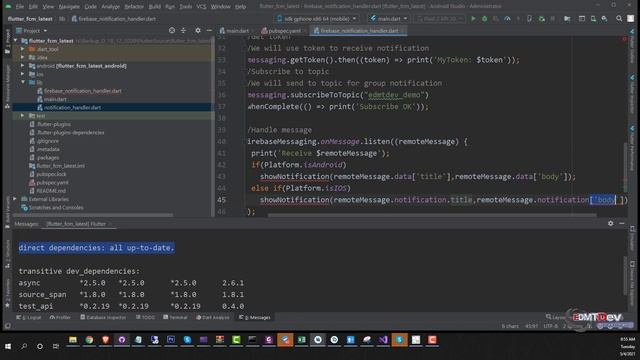Screen dimensions: 640x360
Task: Open Chrome from the taskbar
Action: (89, 340)
